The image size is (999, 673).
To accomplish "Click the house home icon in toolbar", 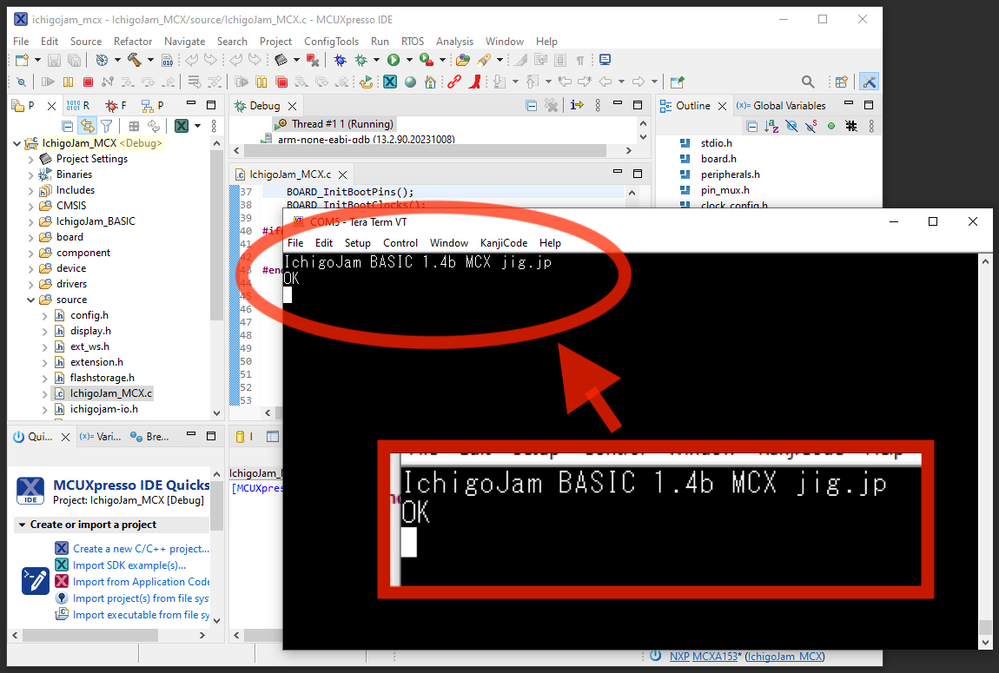I will coord(431,82).
